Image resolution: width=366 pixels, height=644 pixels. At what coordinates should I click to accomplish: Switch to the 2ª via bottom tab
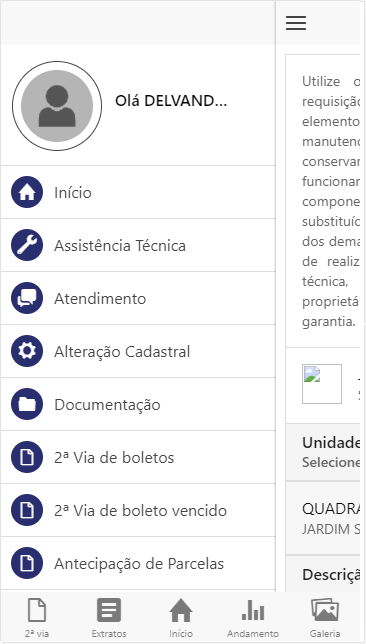tap(37, 617)
